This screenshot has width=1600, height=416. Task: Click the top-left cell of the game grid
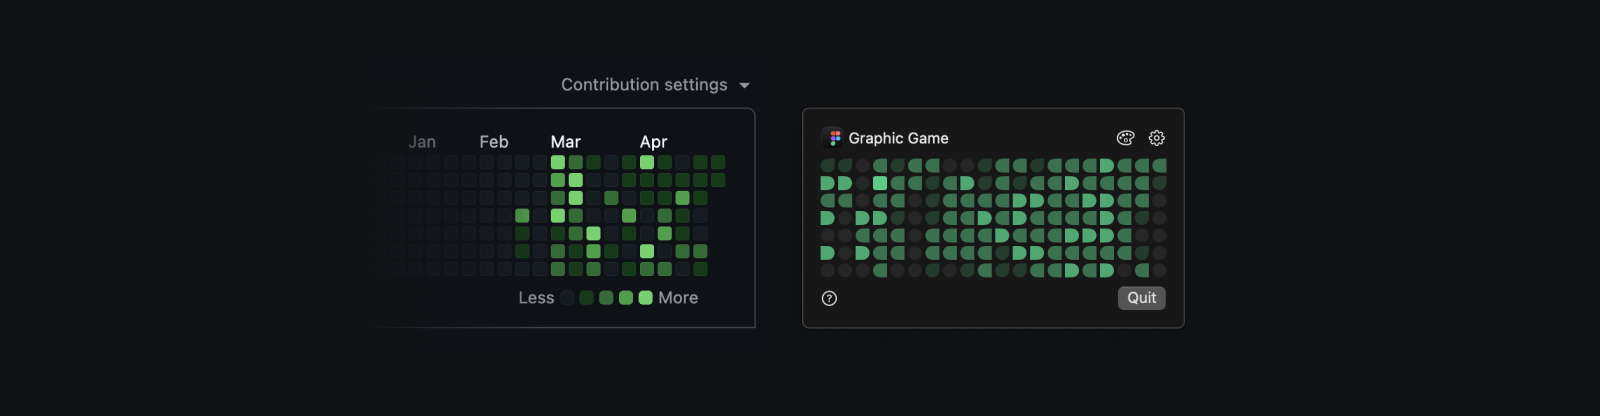pyautogui.click(x=828, y=166)
